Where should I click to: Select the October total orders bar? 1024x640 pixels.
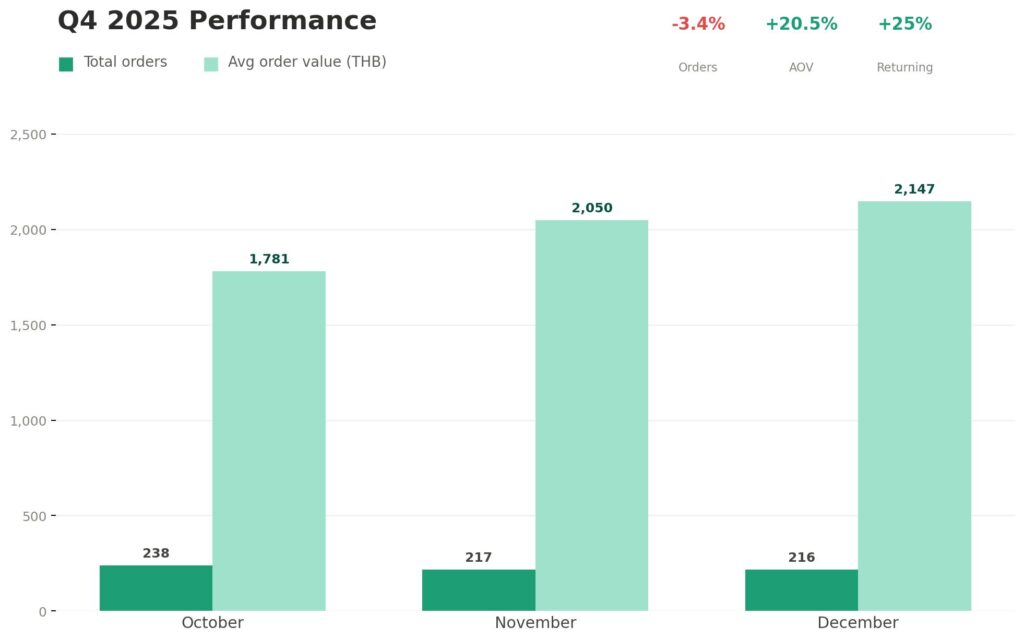(x=156, y=588)
